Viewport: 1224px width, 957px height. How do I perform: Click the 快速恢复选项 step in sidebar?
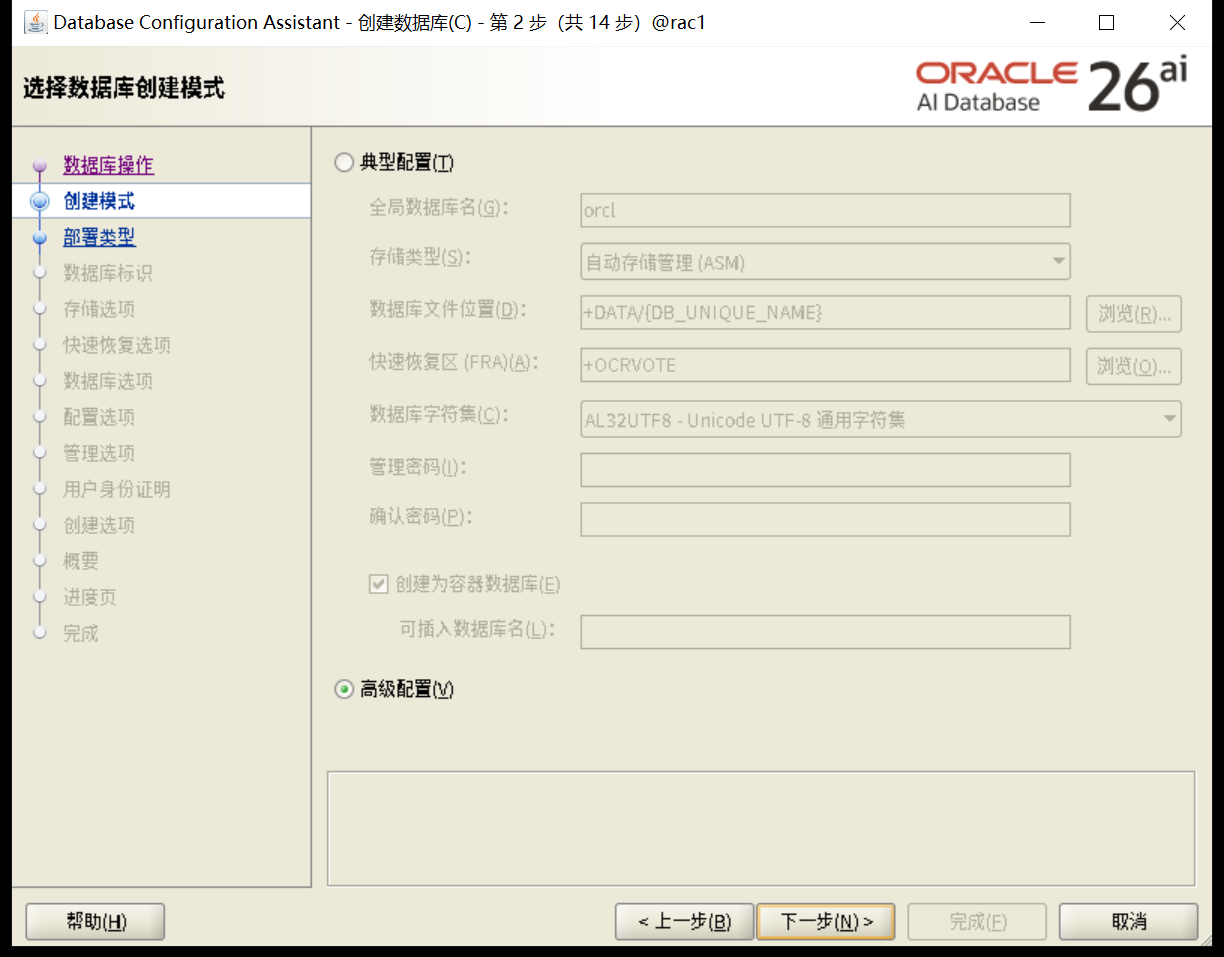coord(117,345)
